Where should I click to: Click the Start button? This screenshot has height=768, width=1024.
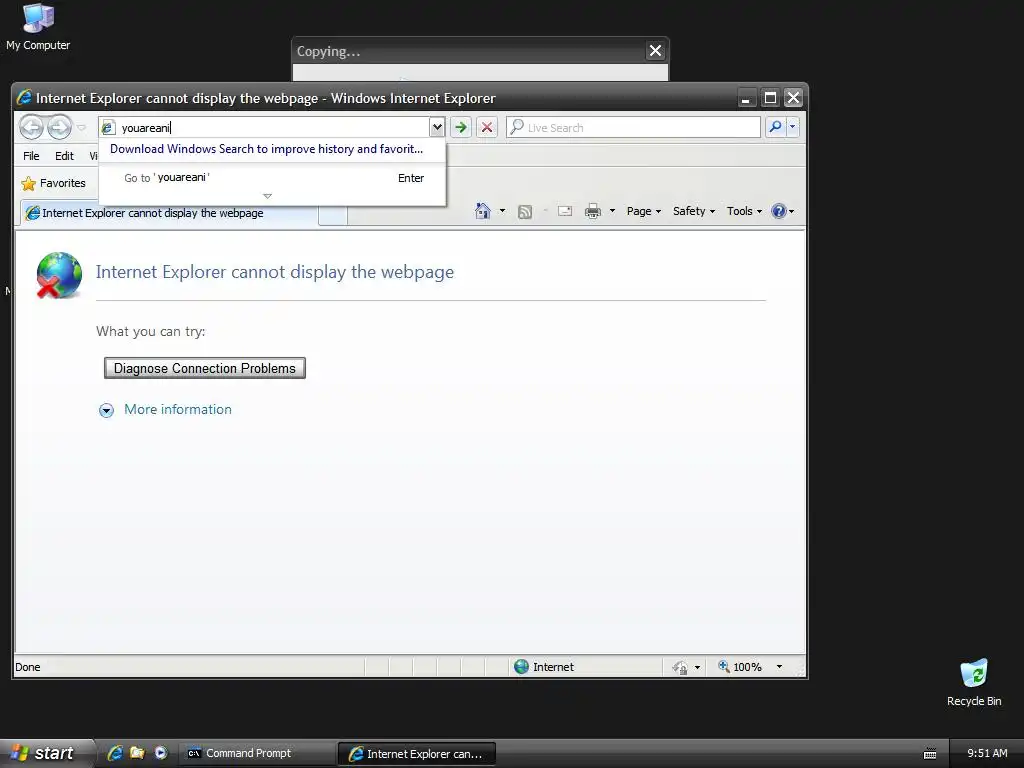pyautogui.click(x=46, y=753)
